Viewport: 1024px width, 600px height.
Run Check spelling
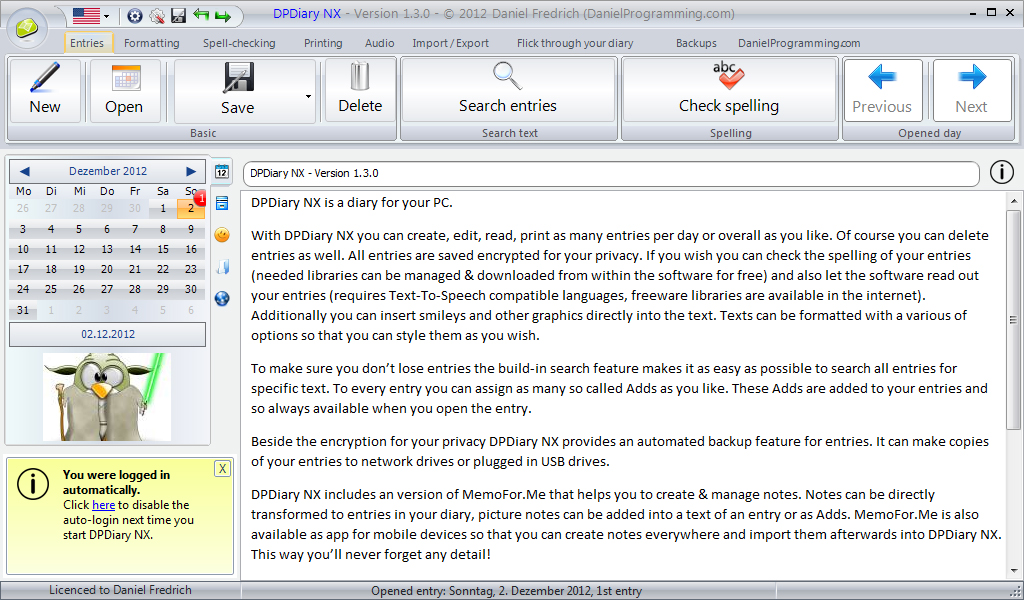(729, 90)
